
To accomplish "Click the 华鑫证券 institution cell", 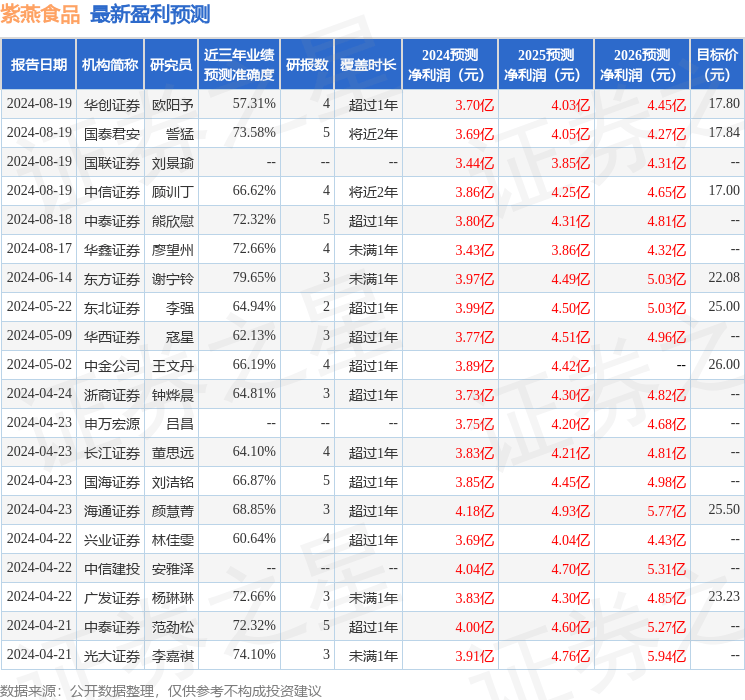I will point(112,250).
